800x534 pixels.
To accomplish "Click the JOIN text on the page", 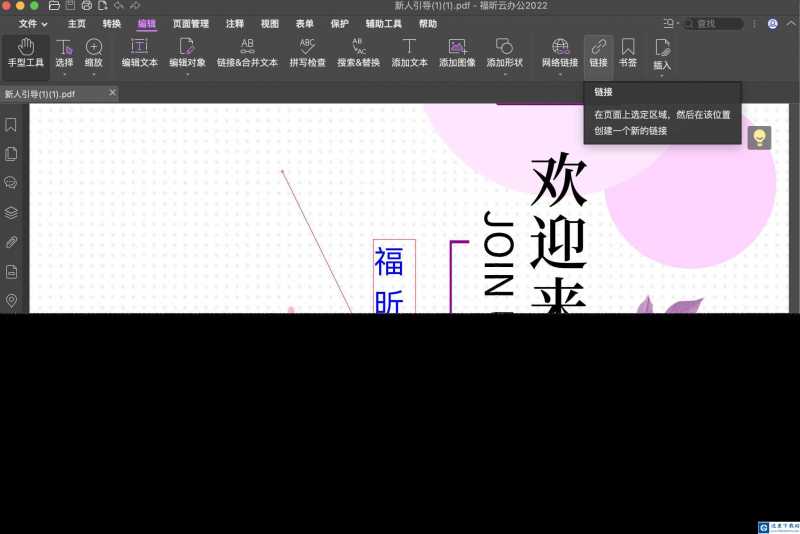I will point(498,253).
